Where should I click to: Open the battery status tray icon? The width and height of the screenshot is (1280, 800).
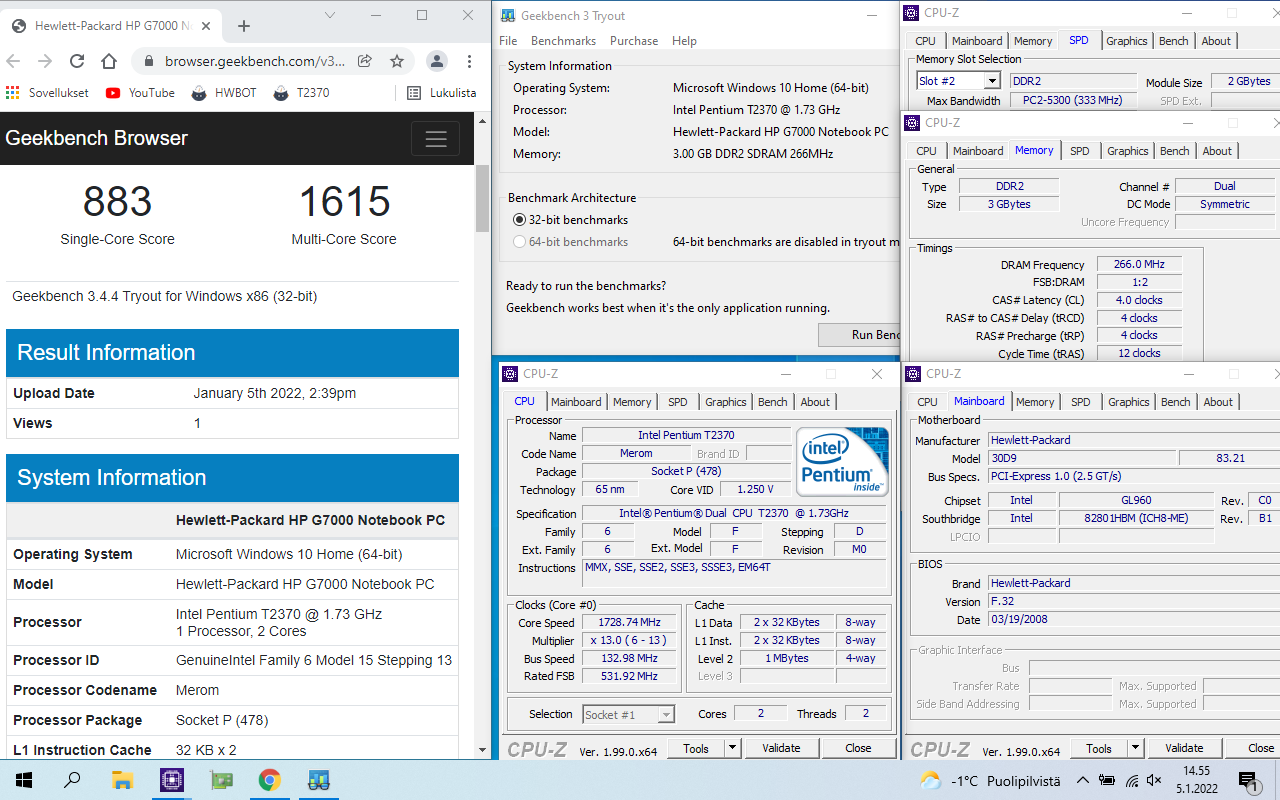[x=1107, y=780]
